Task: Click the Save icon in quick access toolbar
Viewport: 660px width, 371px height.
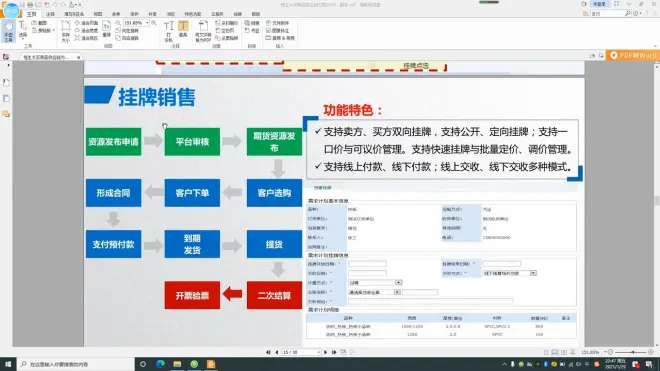Action: click(23, 5)
